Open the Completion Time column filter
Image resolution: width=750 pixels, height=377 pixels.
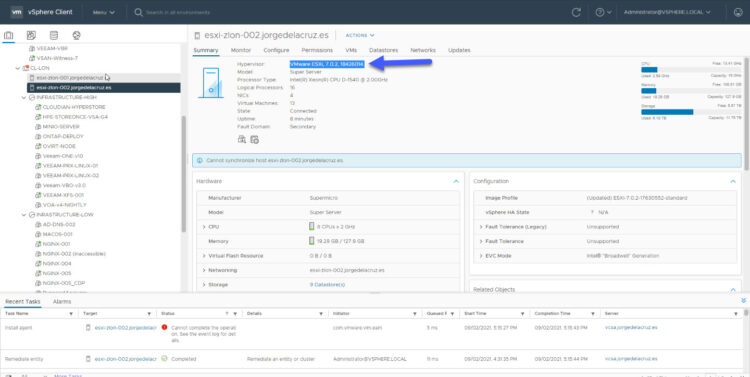point(593,314)
